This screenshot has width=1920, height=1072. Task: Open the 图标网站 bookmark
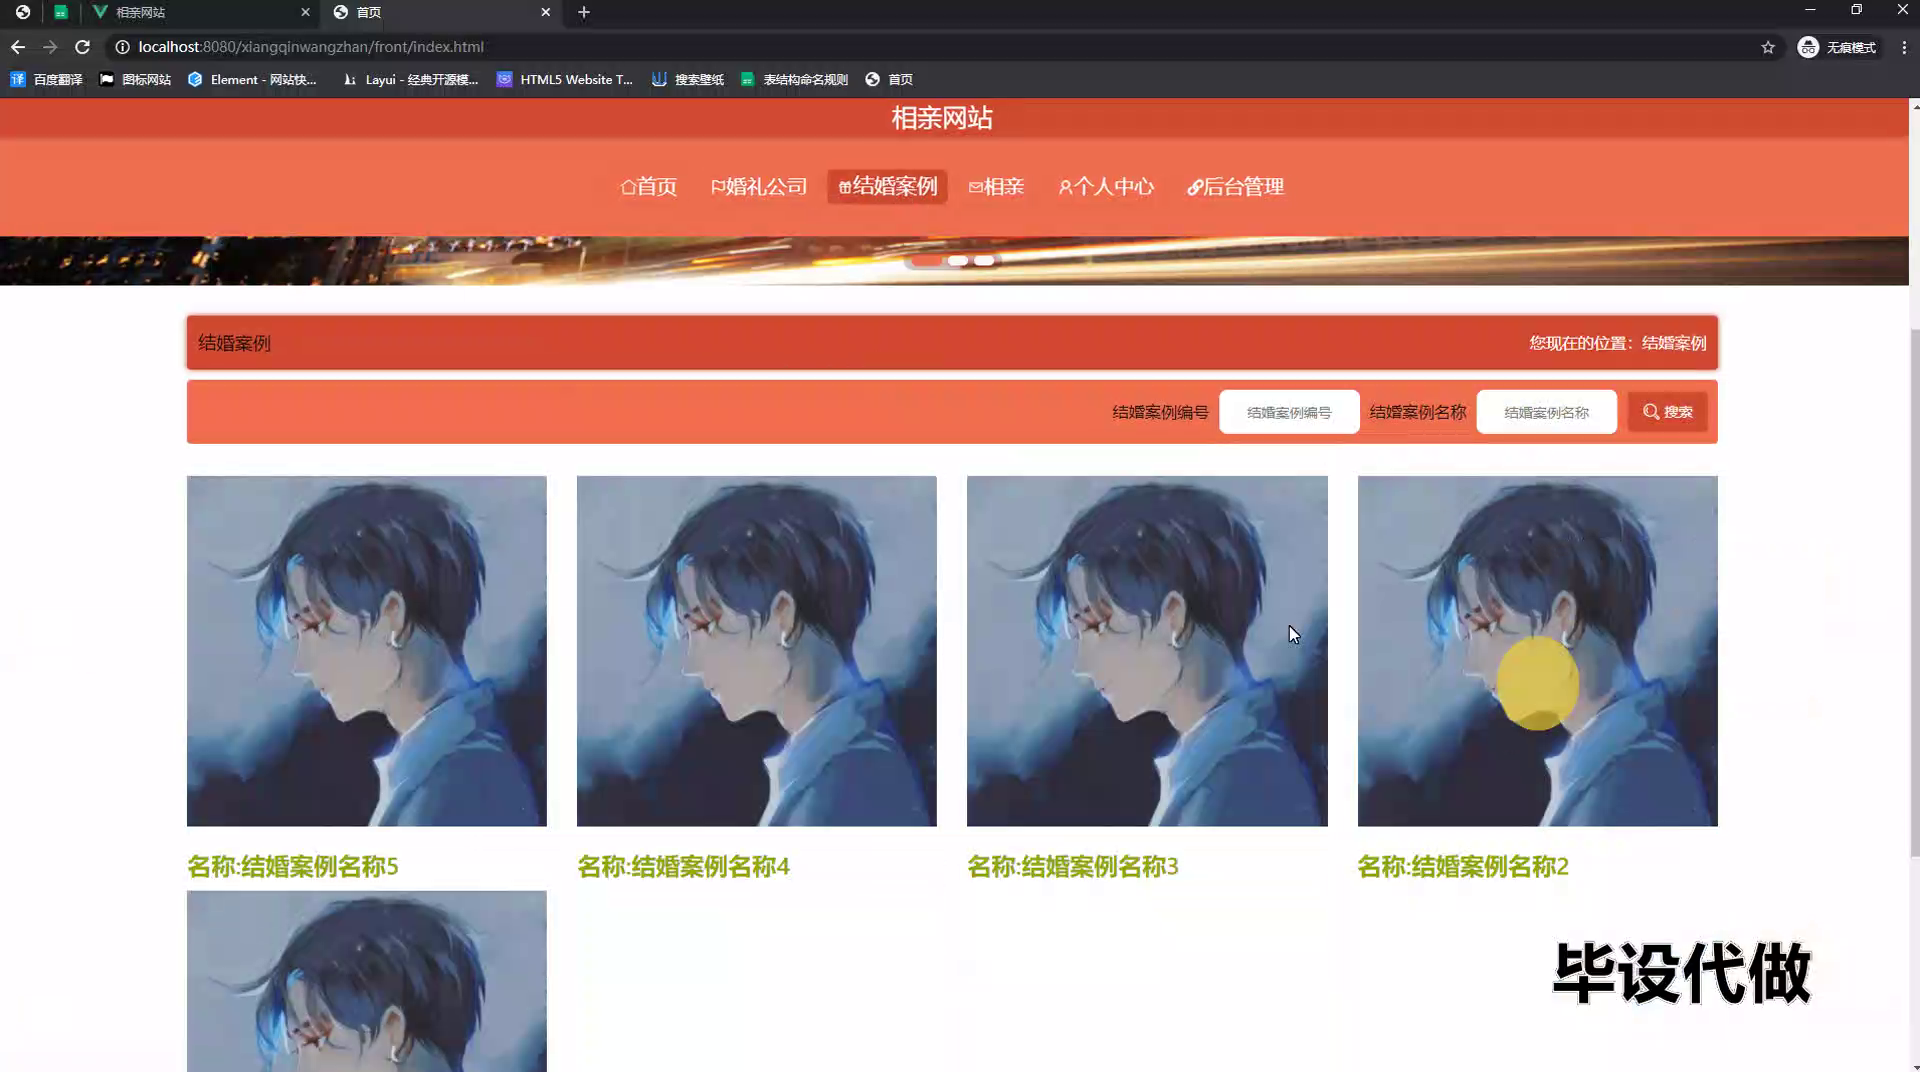click(x=135, y=79)
